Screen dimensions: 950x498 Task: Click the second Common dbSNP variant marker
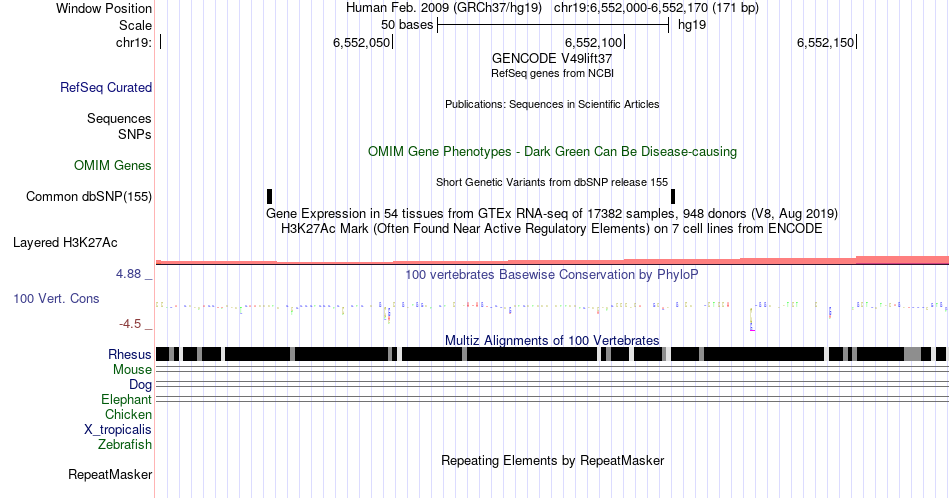click(673, 196)
